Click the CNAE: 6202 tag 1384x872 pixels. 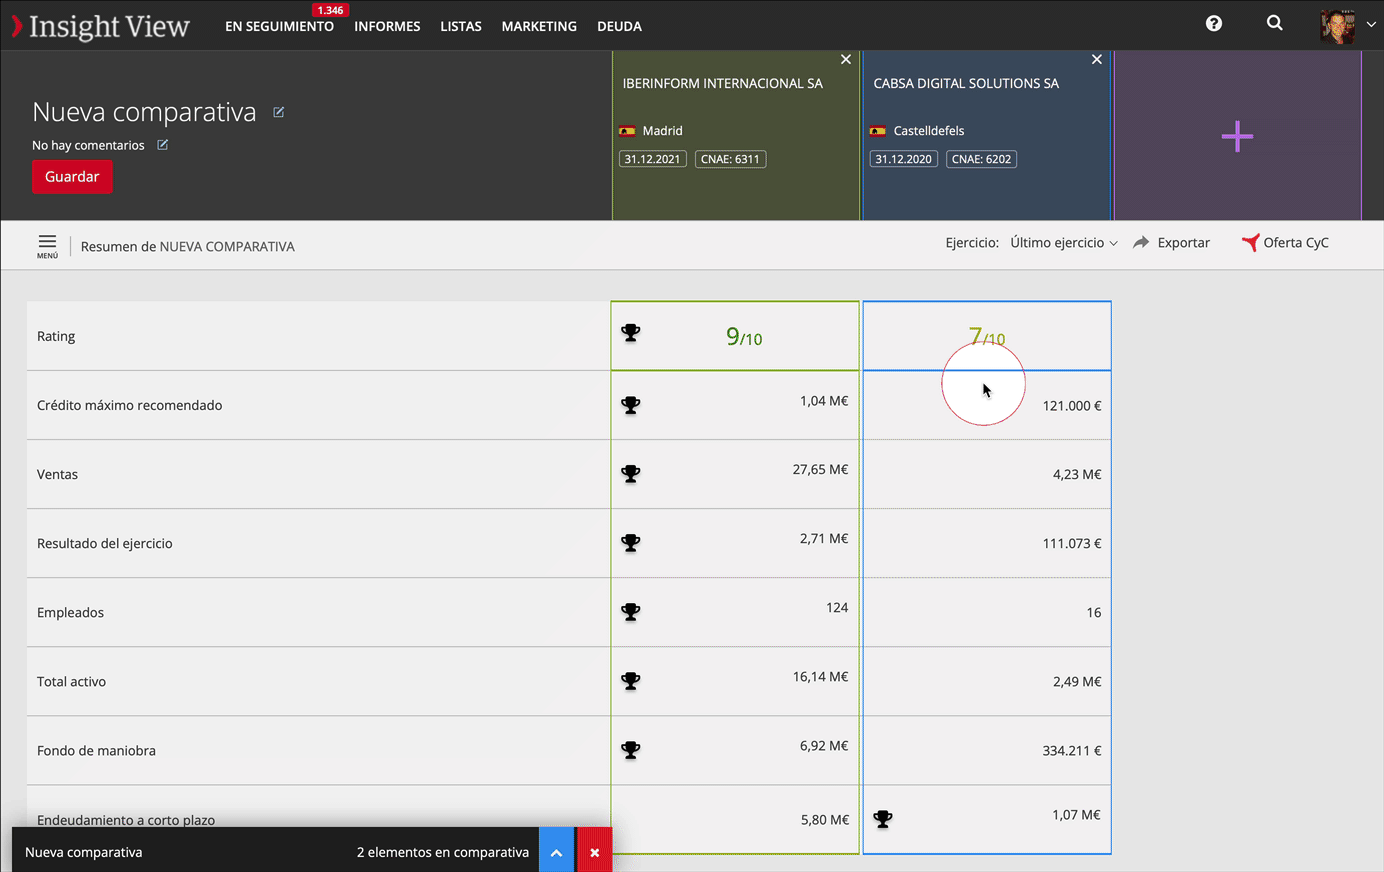(x=981, y=159)
